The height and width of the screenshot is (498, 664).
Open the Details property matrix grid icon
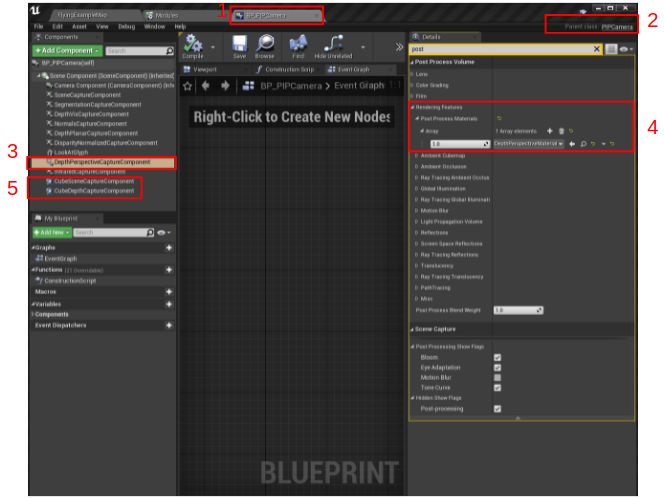click(x=611, y=49)
